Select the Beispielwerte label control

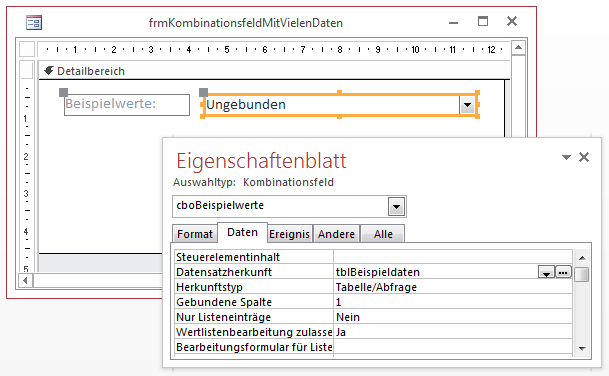127,104
